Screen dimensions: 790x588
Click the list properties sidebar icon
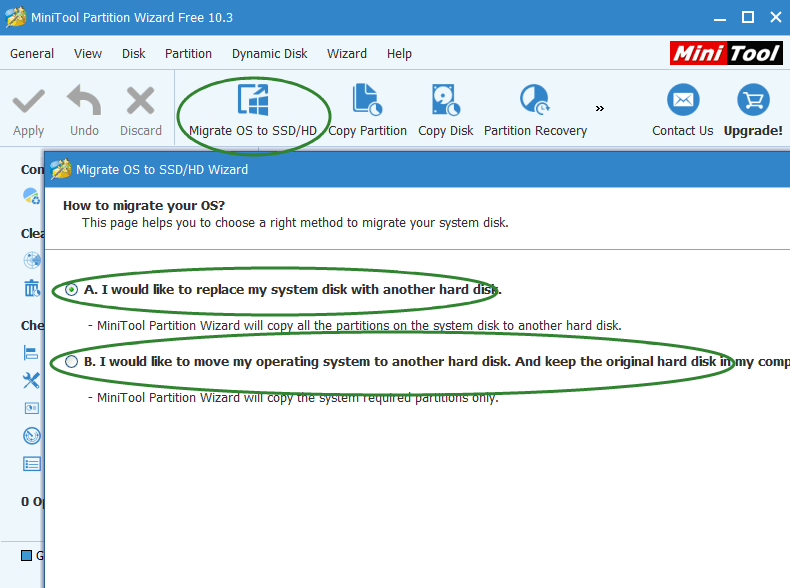point(32,464)
